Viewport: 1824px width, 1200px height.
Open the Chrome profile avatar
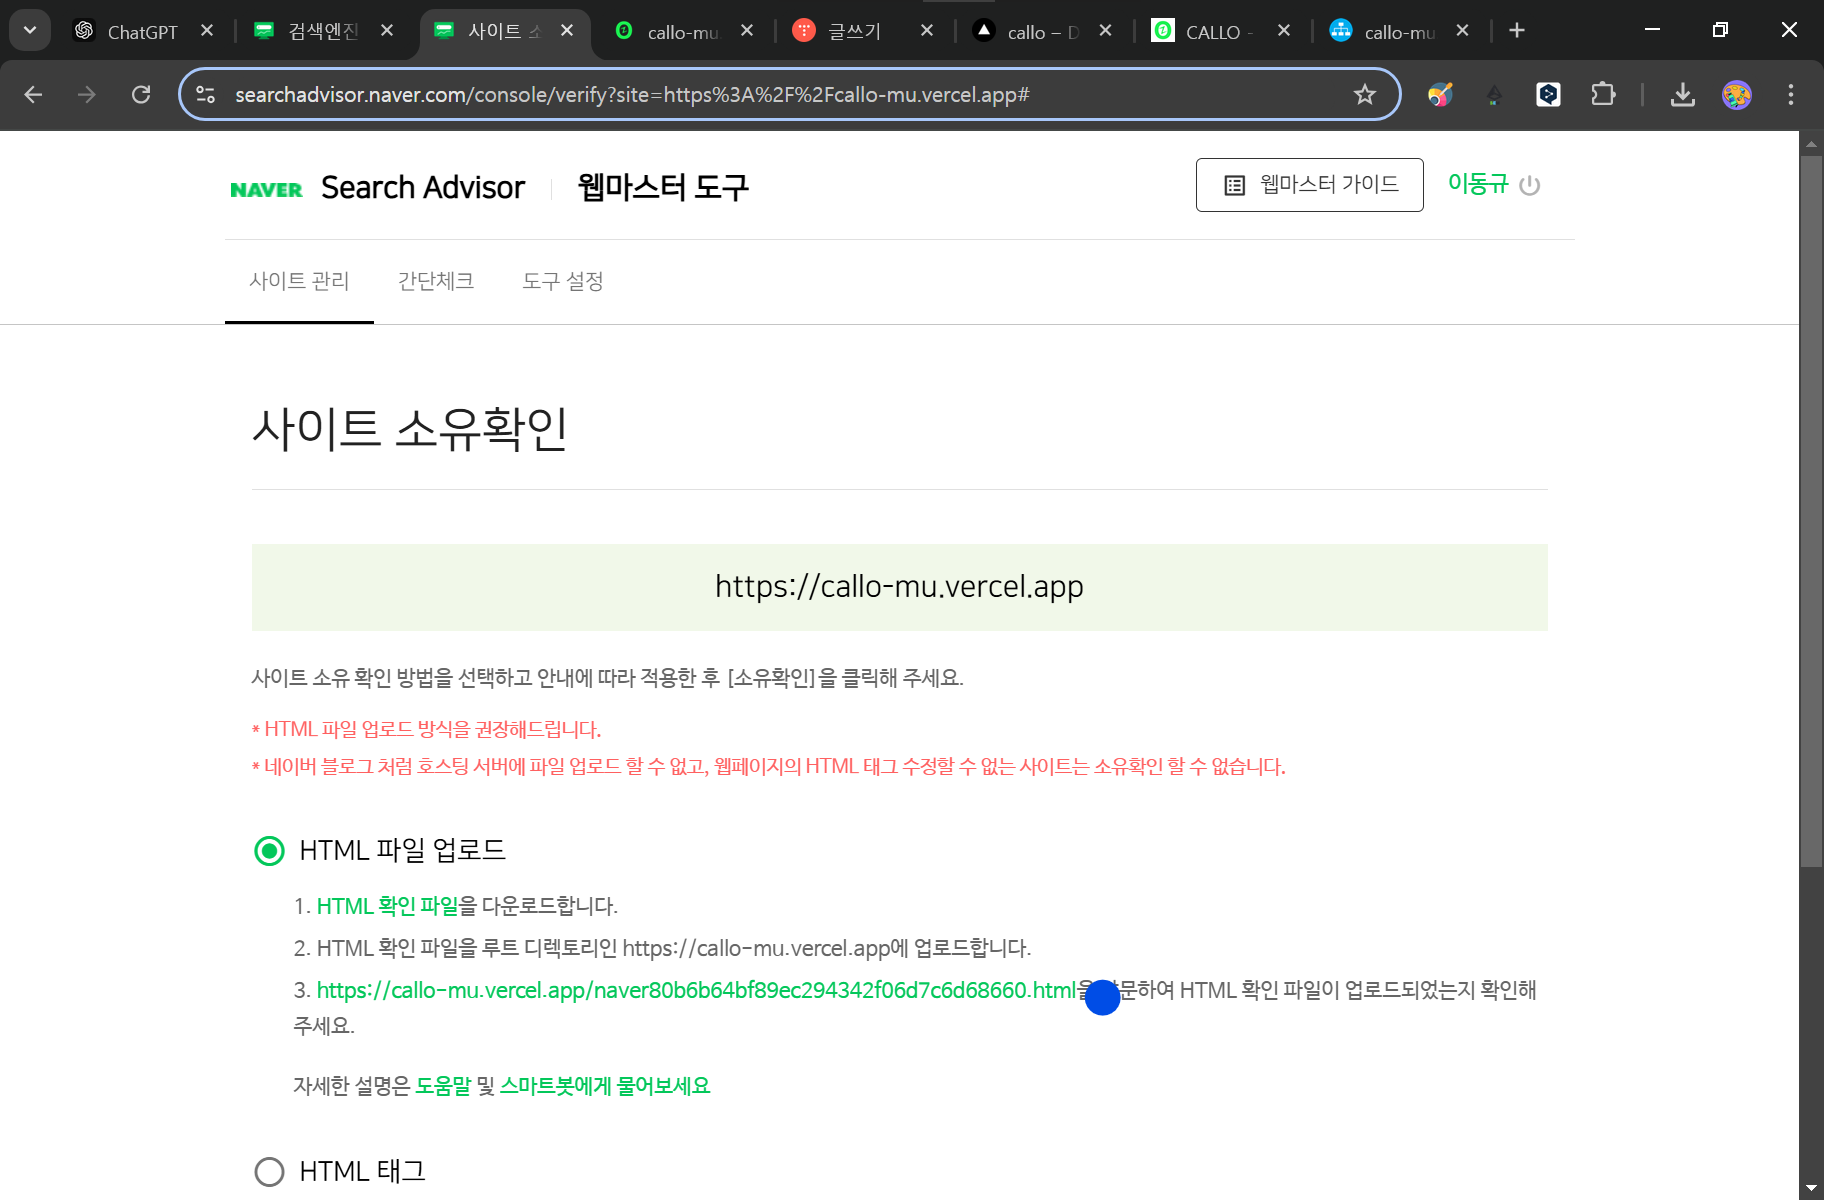[x=1737, y=95]
